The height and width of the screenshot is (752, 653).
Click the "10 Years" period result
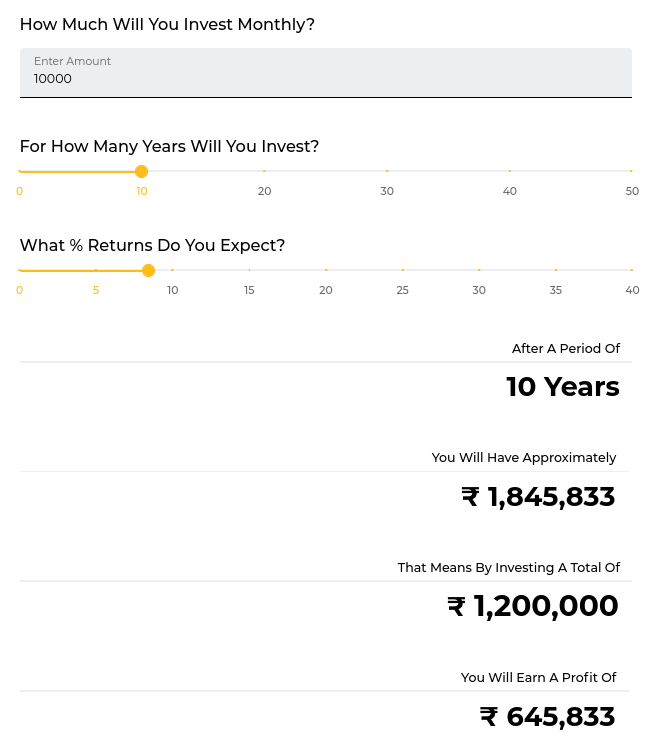coord(562,387)
